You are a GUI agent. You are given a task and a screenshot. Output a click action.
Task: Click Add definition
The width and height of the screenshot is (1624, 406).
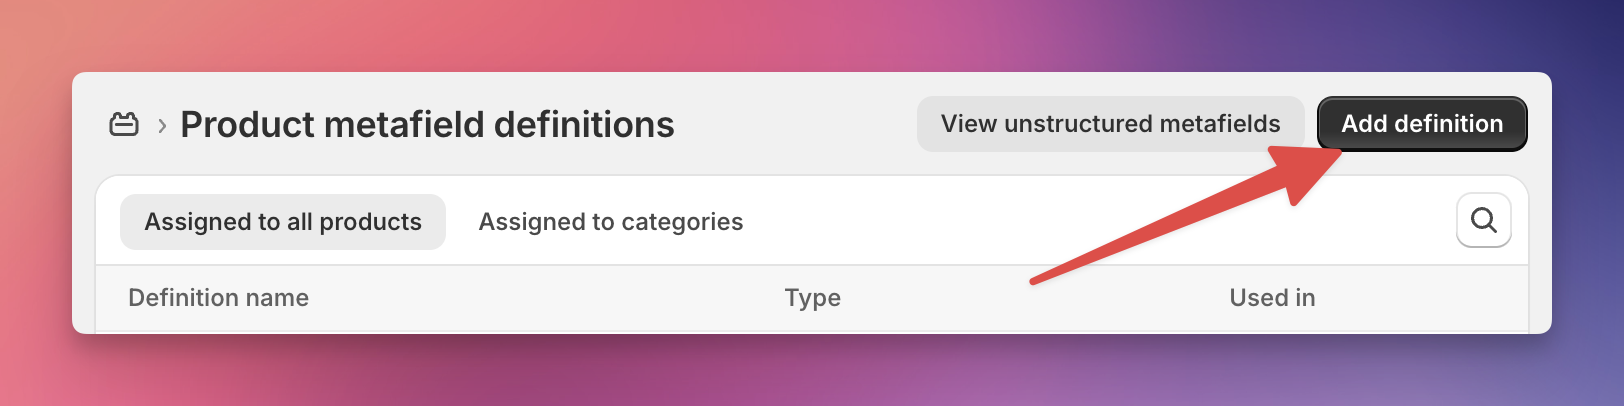tap(1422, 124)
